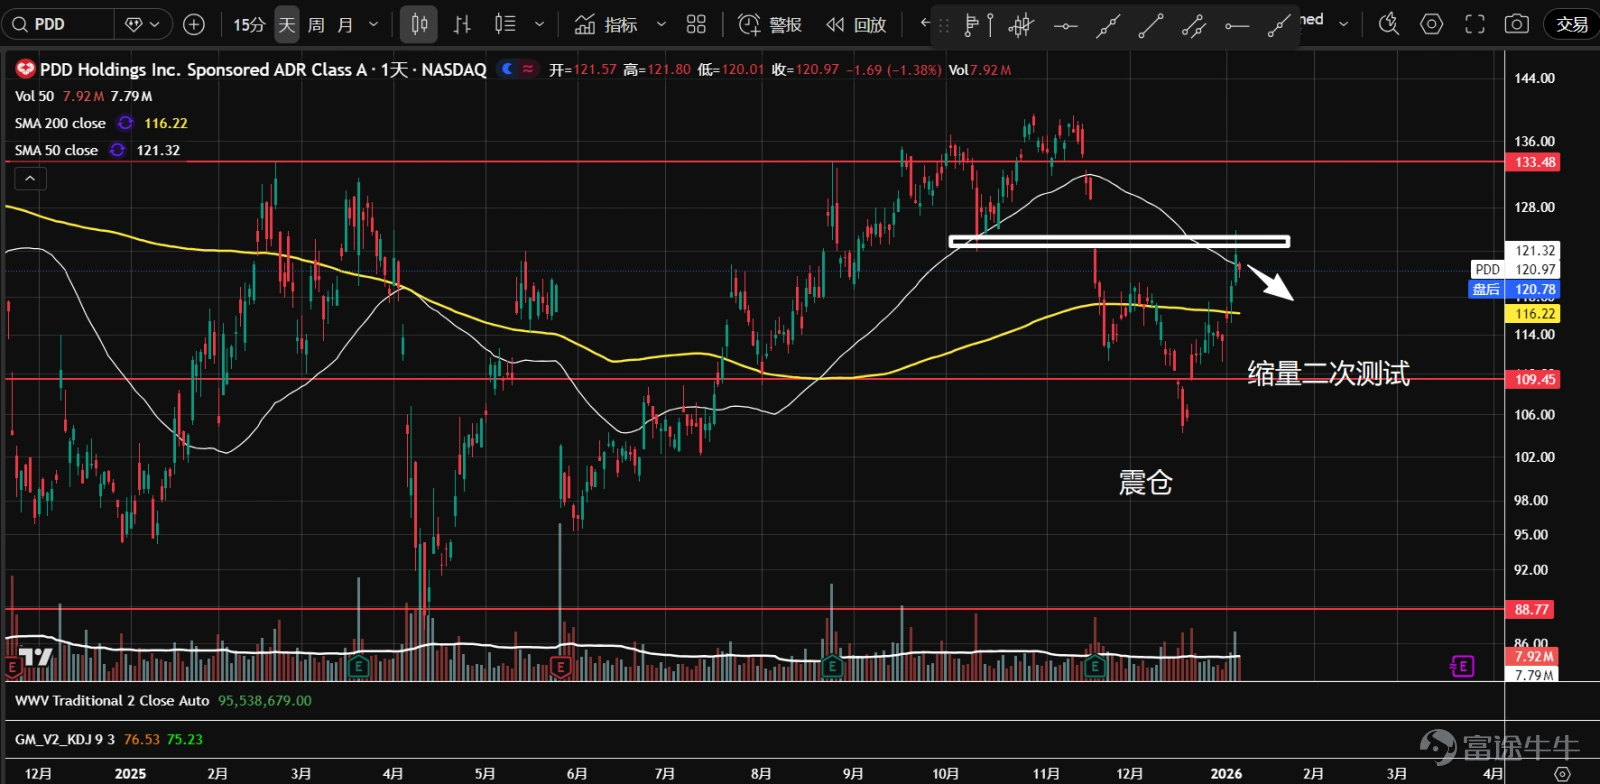The image size is (1600, 784).
Task: Select the bars pattern drawing tool
Action: click(1021, 25)
